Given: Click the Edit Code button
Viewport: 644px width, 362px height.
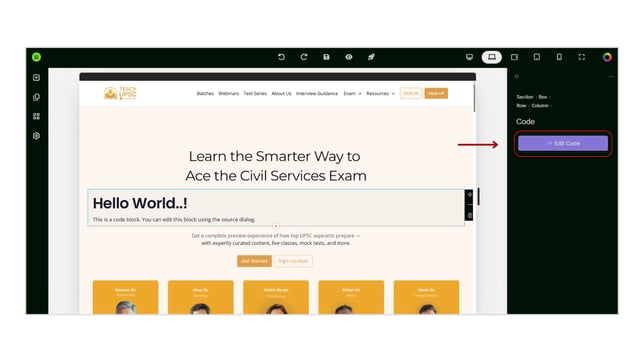Looking at the screenshot, I should point(563,143).
